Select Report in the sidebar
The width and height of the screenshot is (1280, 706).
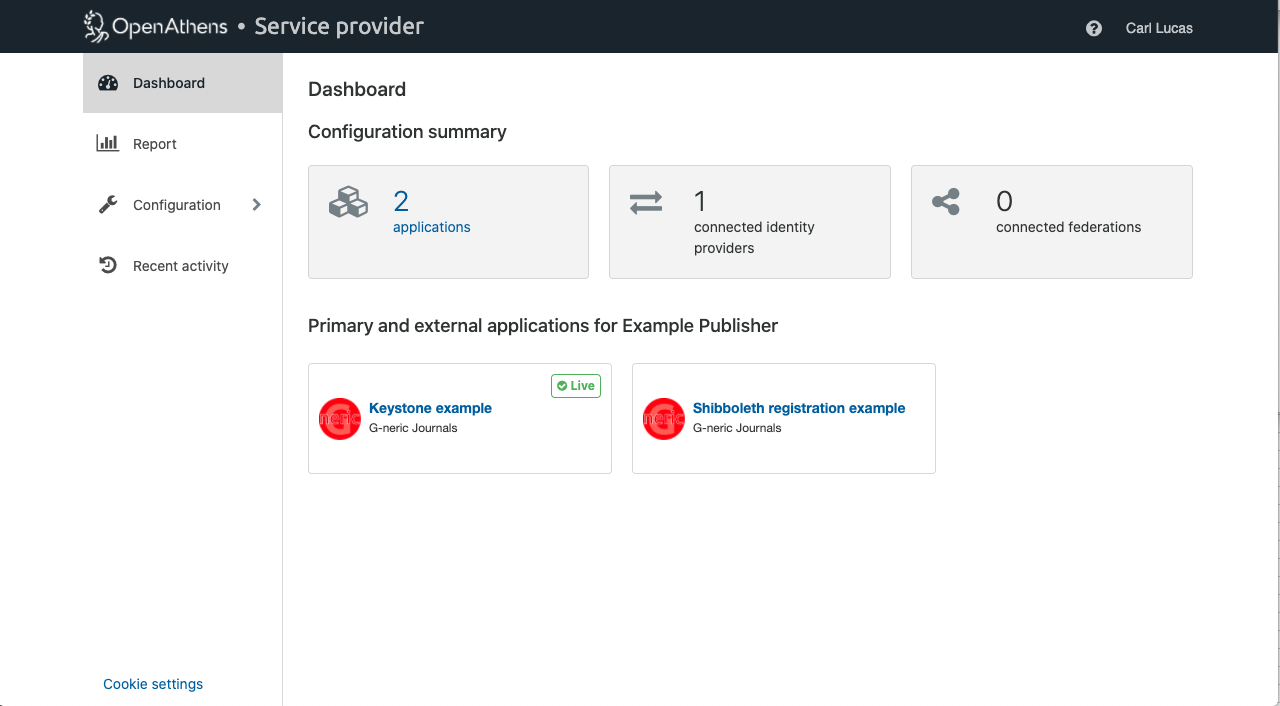pyautogui.click(x=155, y=144)
